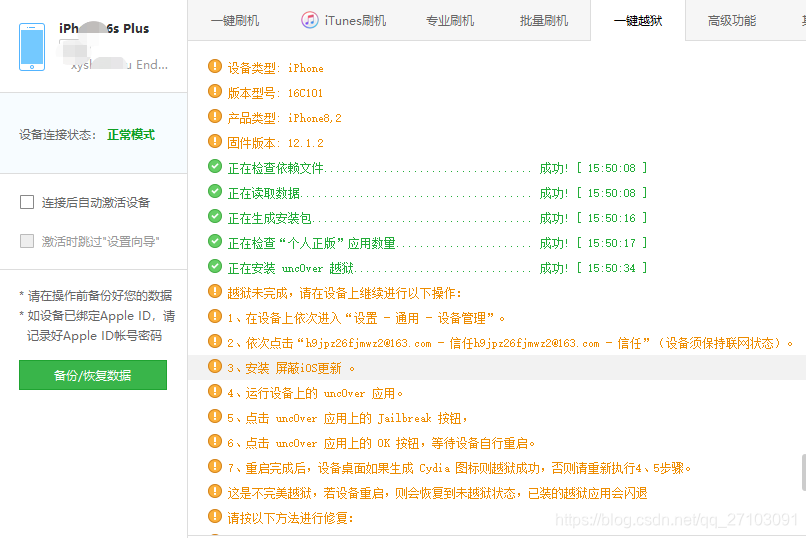Click the warning icon beside 产品类型
This screenshot has height=538, width=806.
coord(215,116)
